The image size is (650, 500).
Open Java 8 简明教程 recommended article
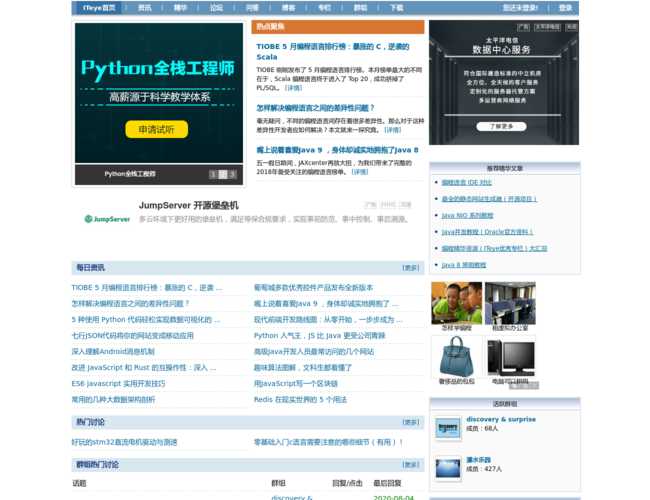463,265
